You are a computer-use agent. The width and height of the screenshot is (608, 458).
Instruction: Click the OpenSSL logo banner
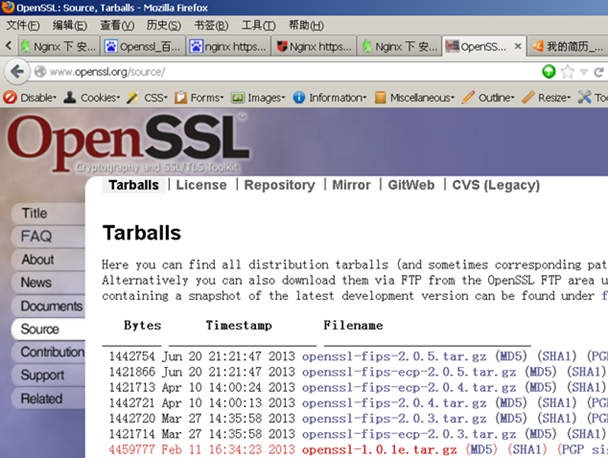128,143
